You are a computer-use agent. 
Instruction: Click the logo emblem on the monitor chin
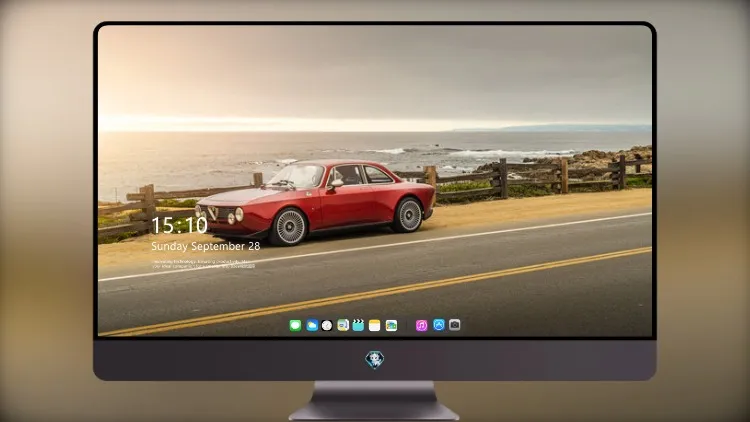pyautogui.click(x=375, y=360)
